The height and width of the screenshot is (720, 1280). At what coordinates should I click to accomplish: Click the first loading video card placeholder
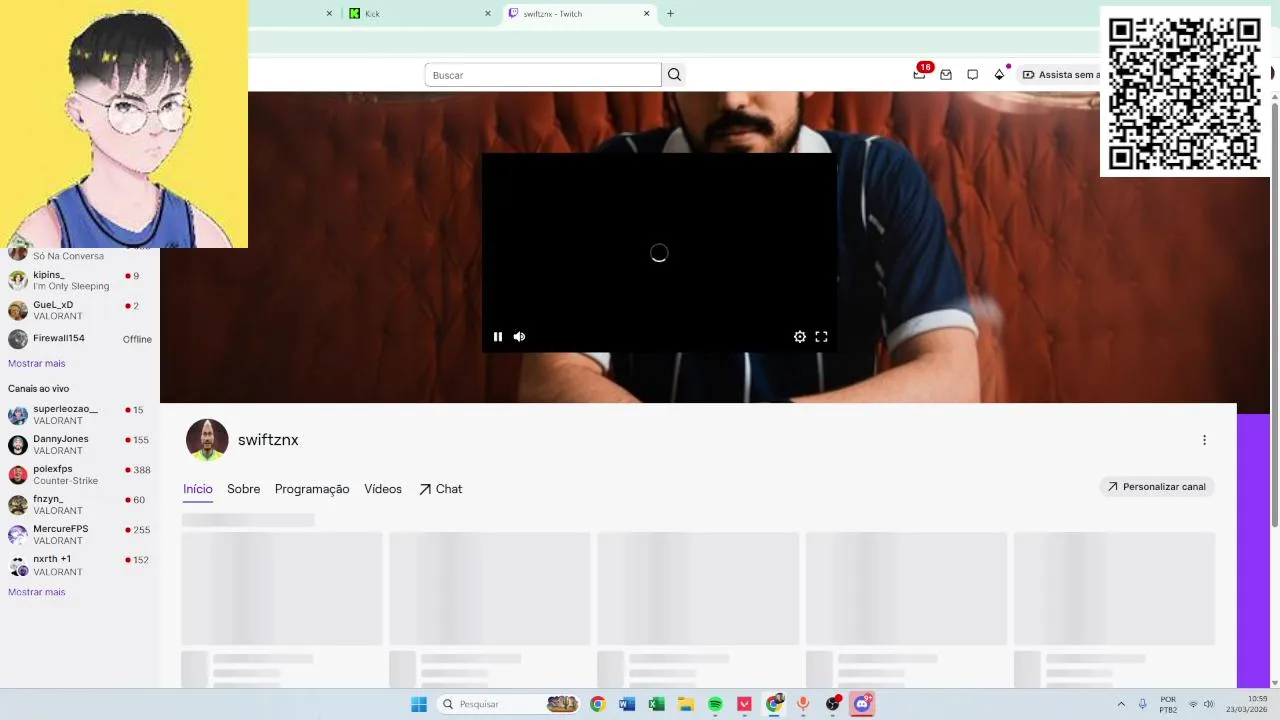coord(282,588)
